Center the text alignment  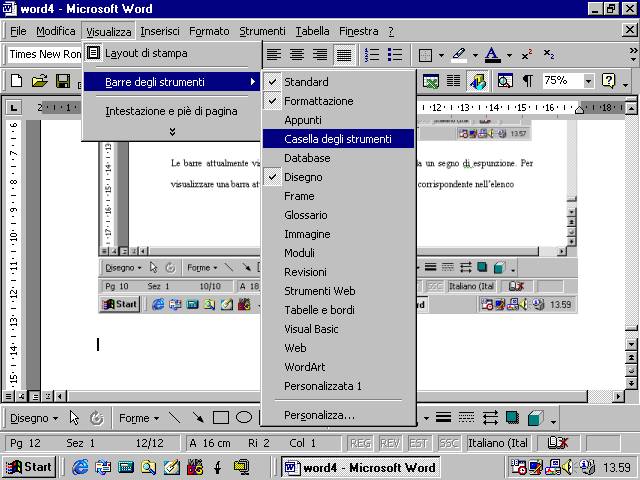[297, 55]
